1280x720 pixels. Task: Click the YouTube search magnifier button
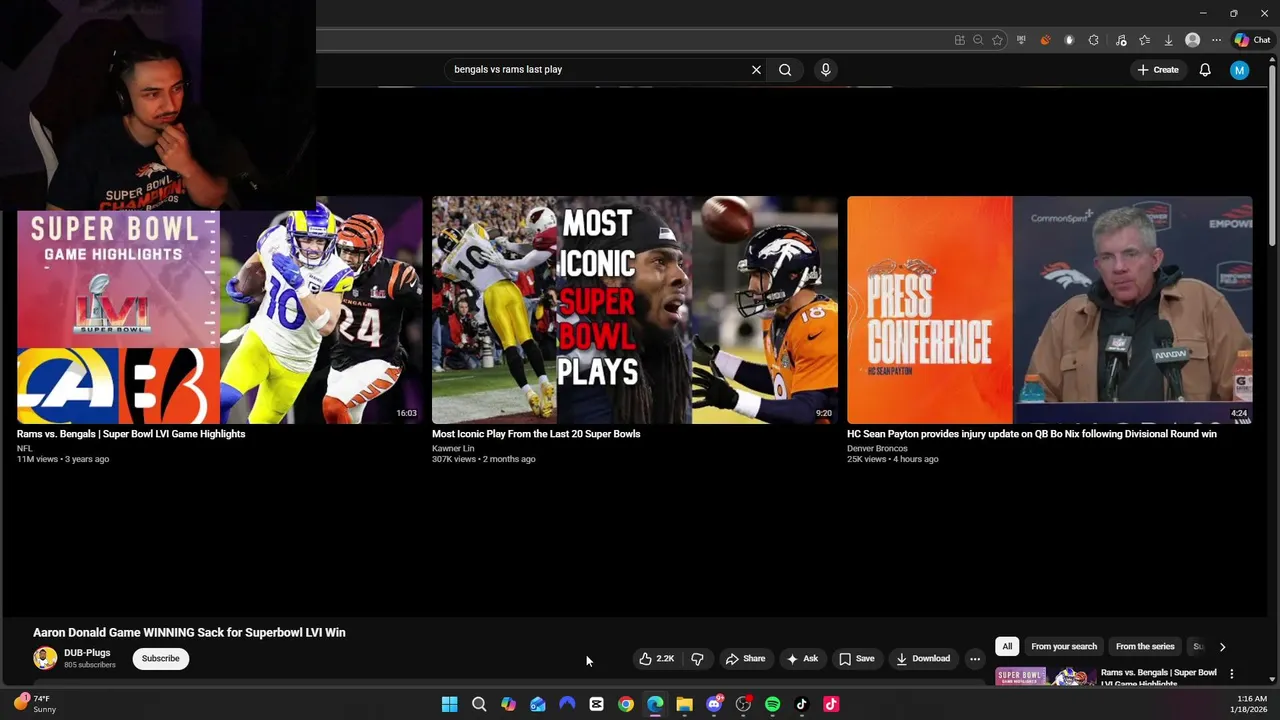coord(785,70)
